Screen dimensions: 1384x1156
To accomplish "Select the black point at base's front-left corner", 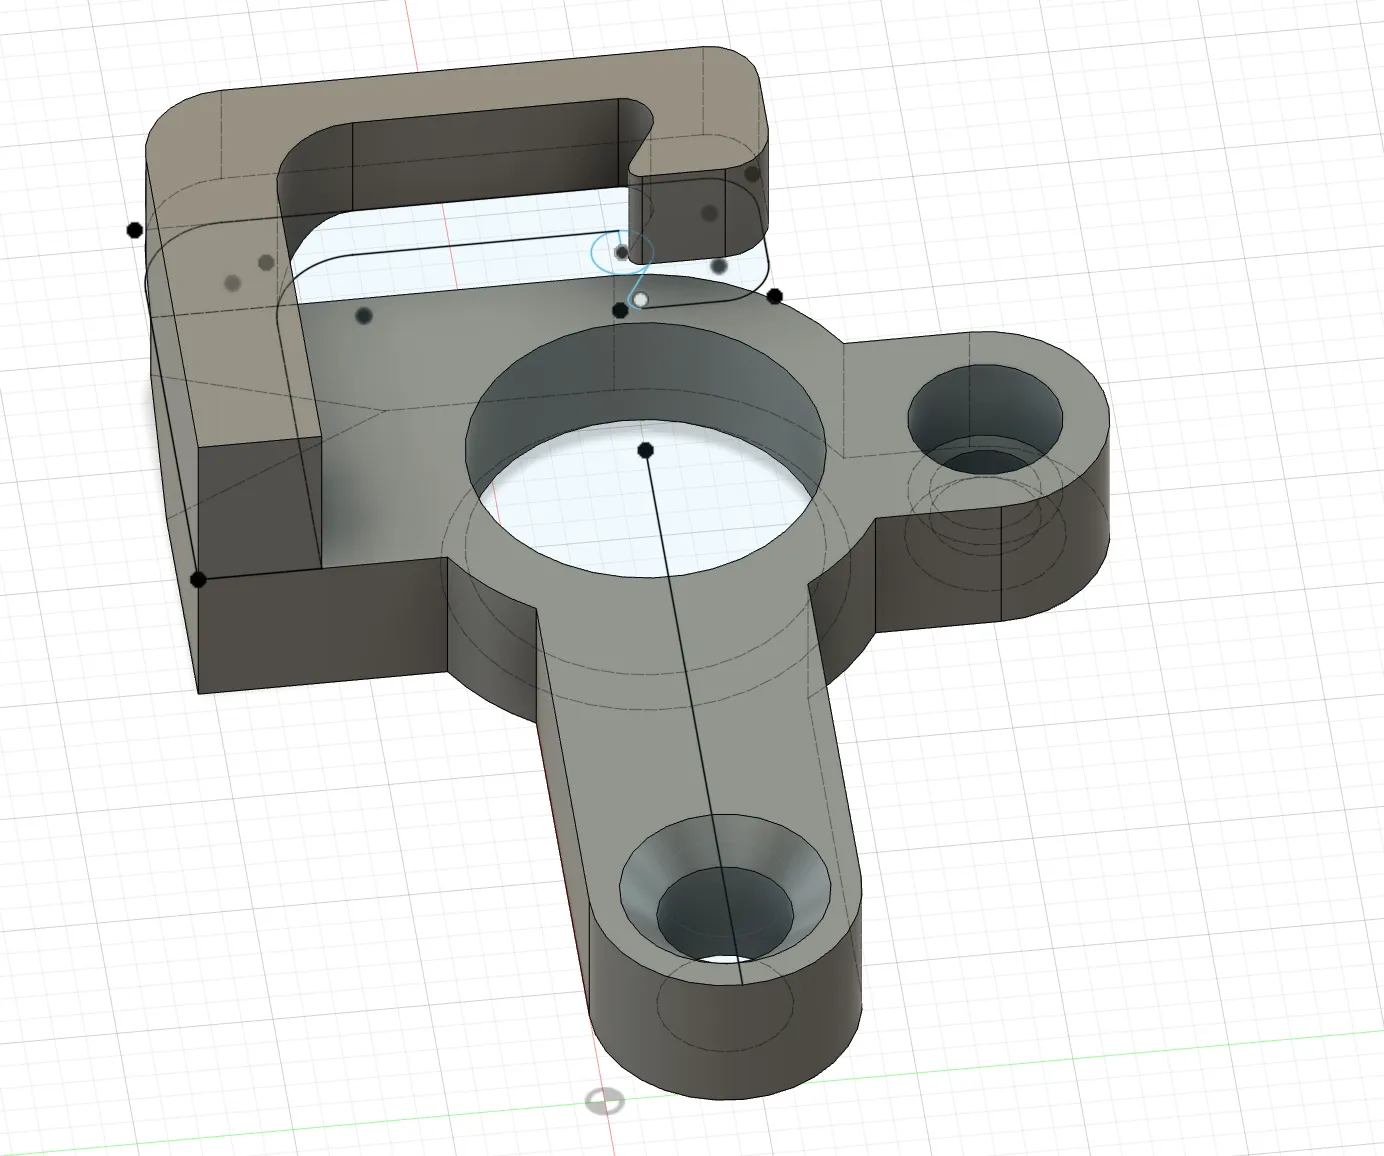I will (199, 579).
